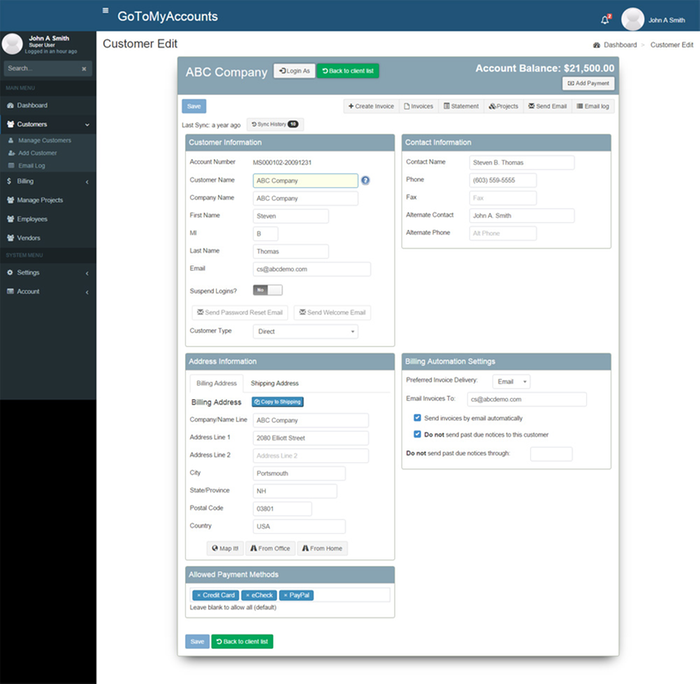Click the bottom Save button
This screenshot has width=700, height=684.
(x=197, y=642)
